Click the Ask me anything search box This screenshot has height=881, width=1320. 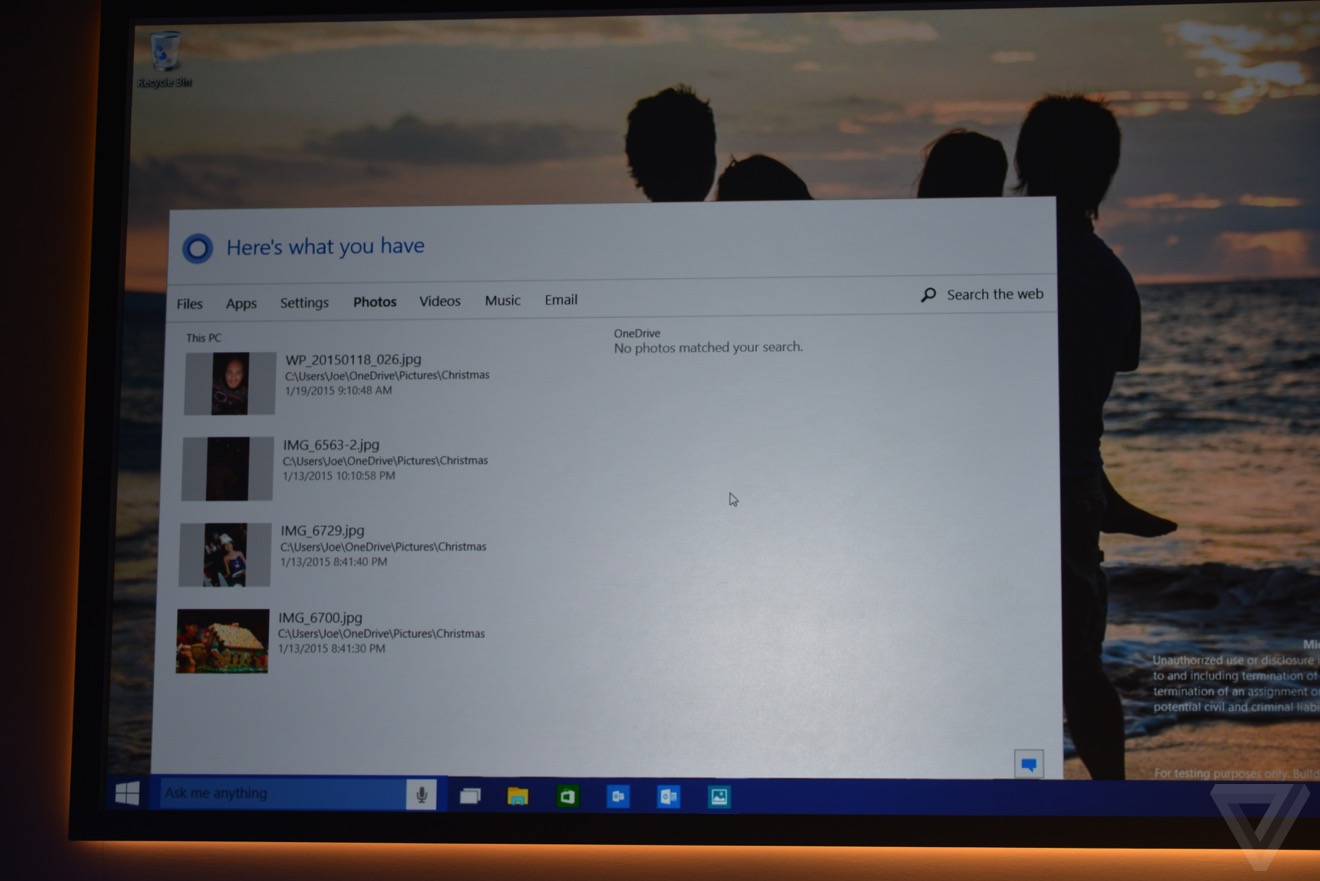pyautogui.click(x=282, y=794)
